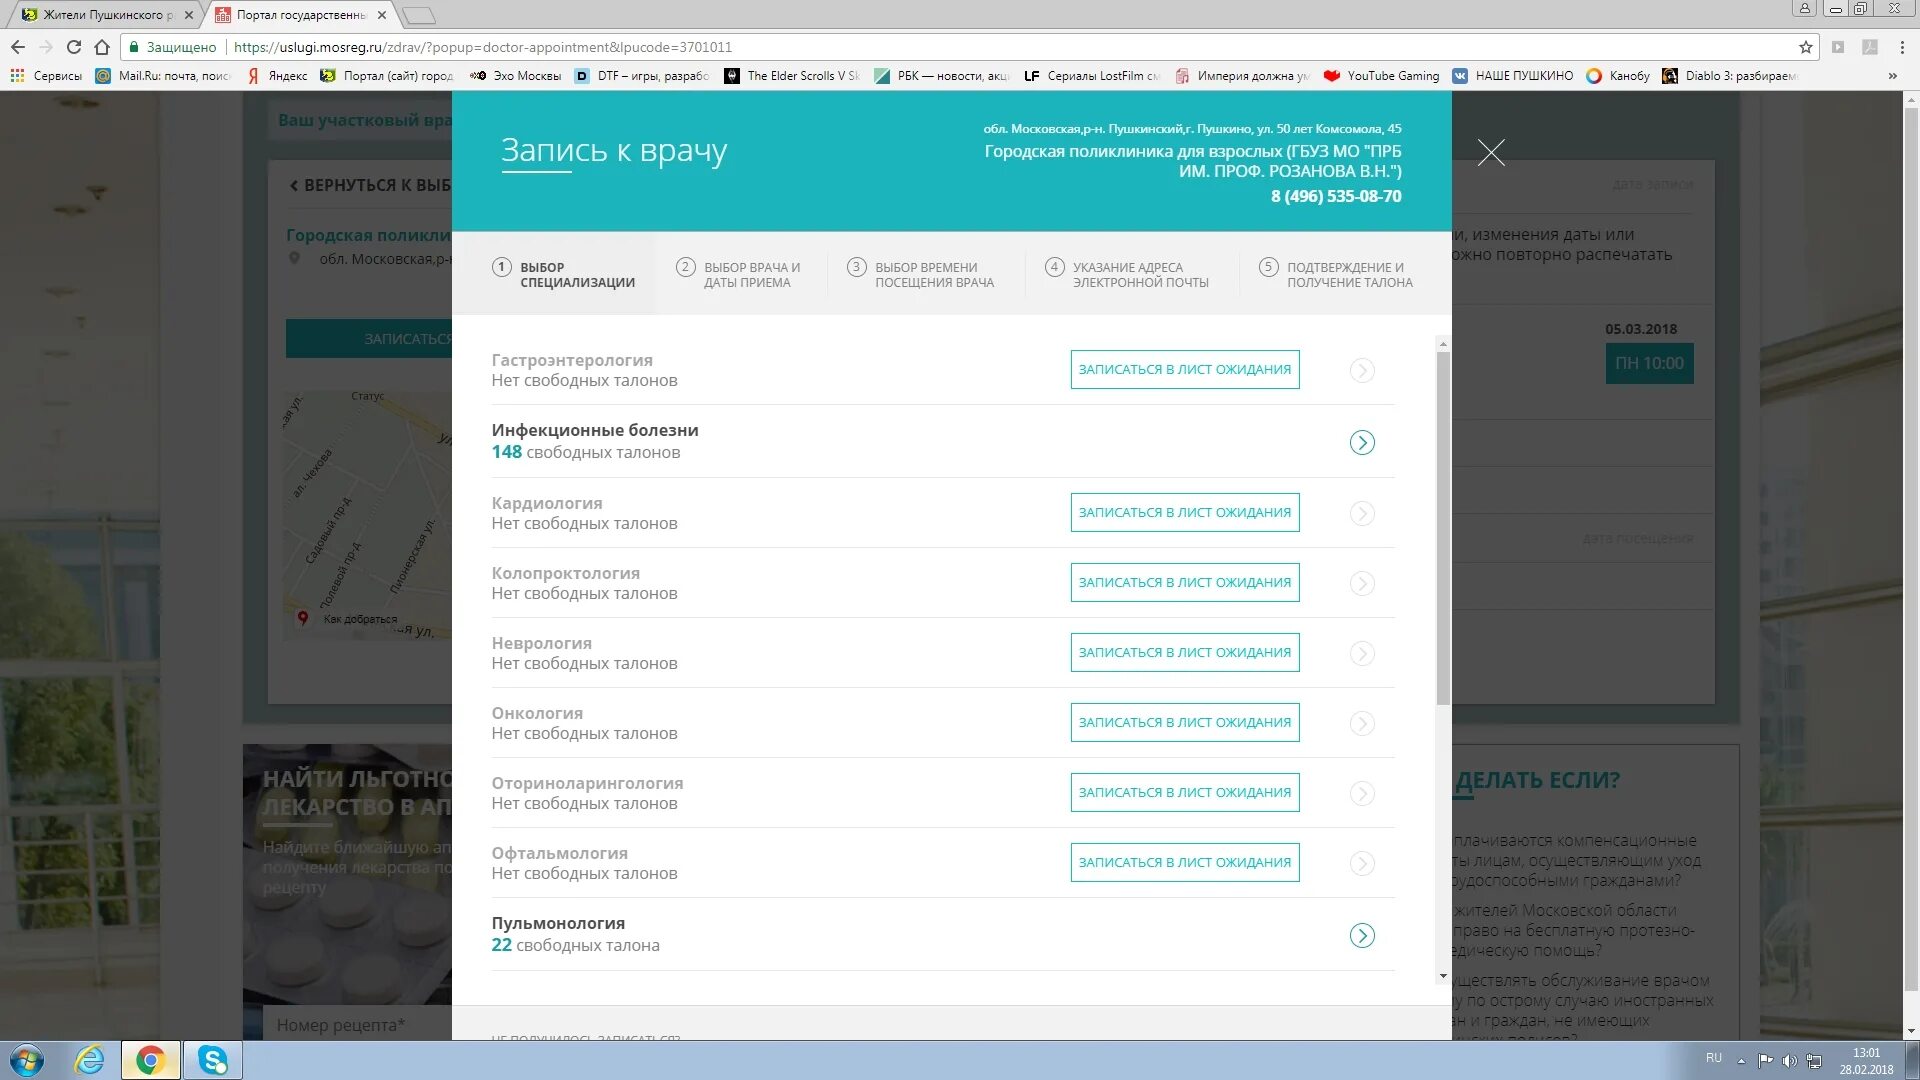Screen dimensions: 1920x1080
Task: Click the Оториноларингология chevron icon
Action: [x=1362, y=793]
